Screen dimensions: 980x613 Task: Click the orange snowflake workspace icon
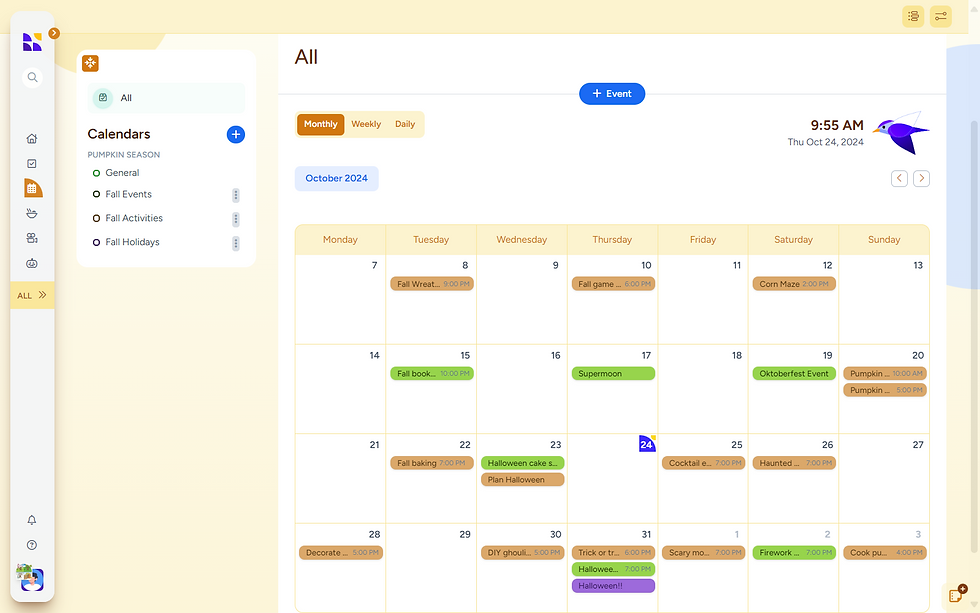[x=91, y=63]
